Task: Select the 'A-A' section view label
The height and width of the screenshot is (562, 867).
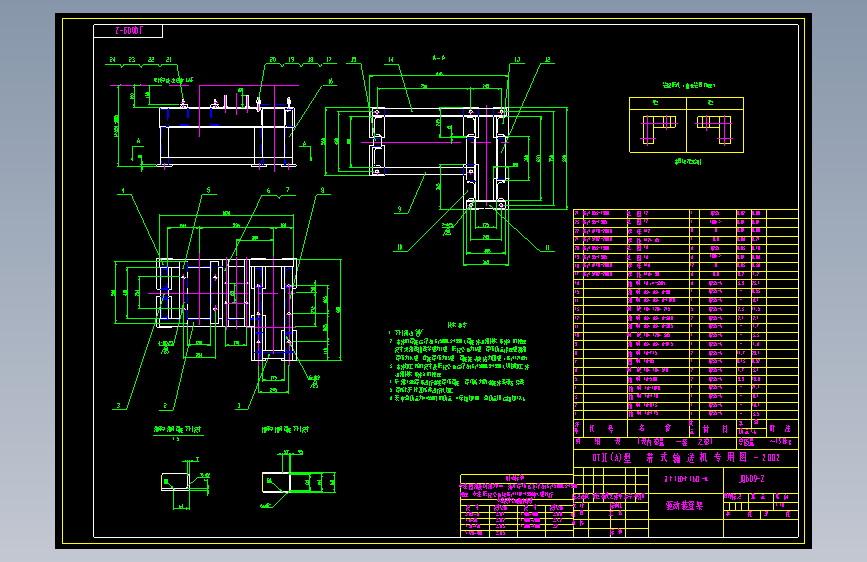Action: 438,58
